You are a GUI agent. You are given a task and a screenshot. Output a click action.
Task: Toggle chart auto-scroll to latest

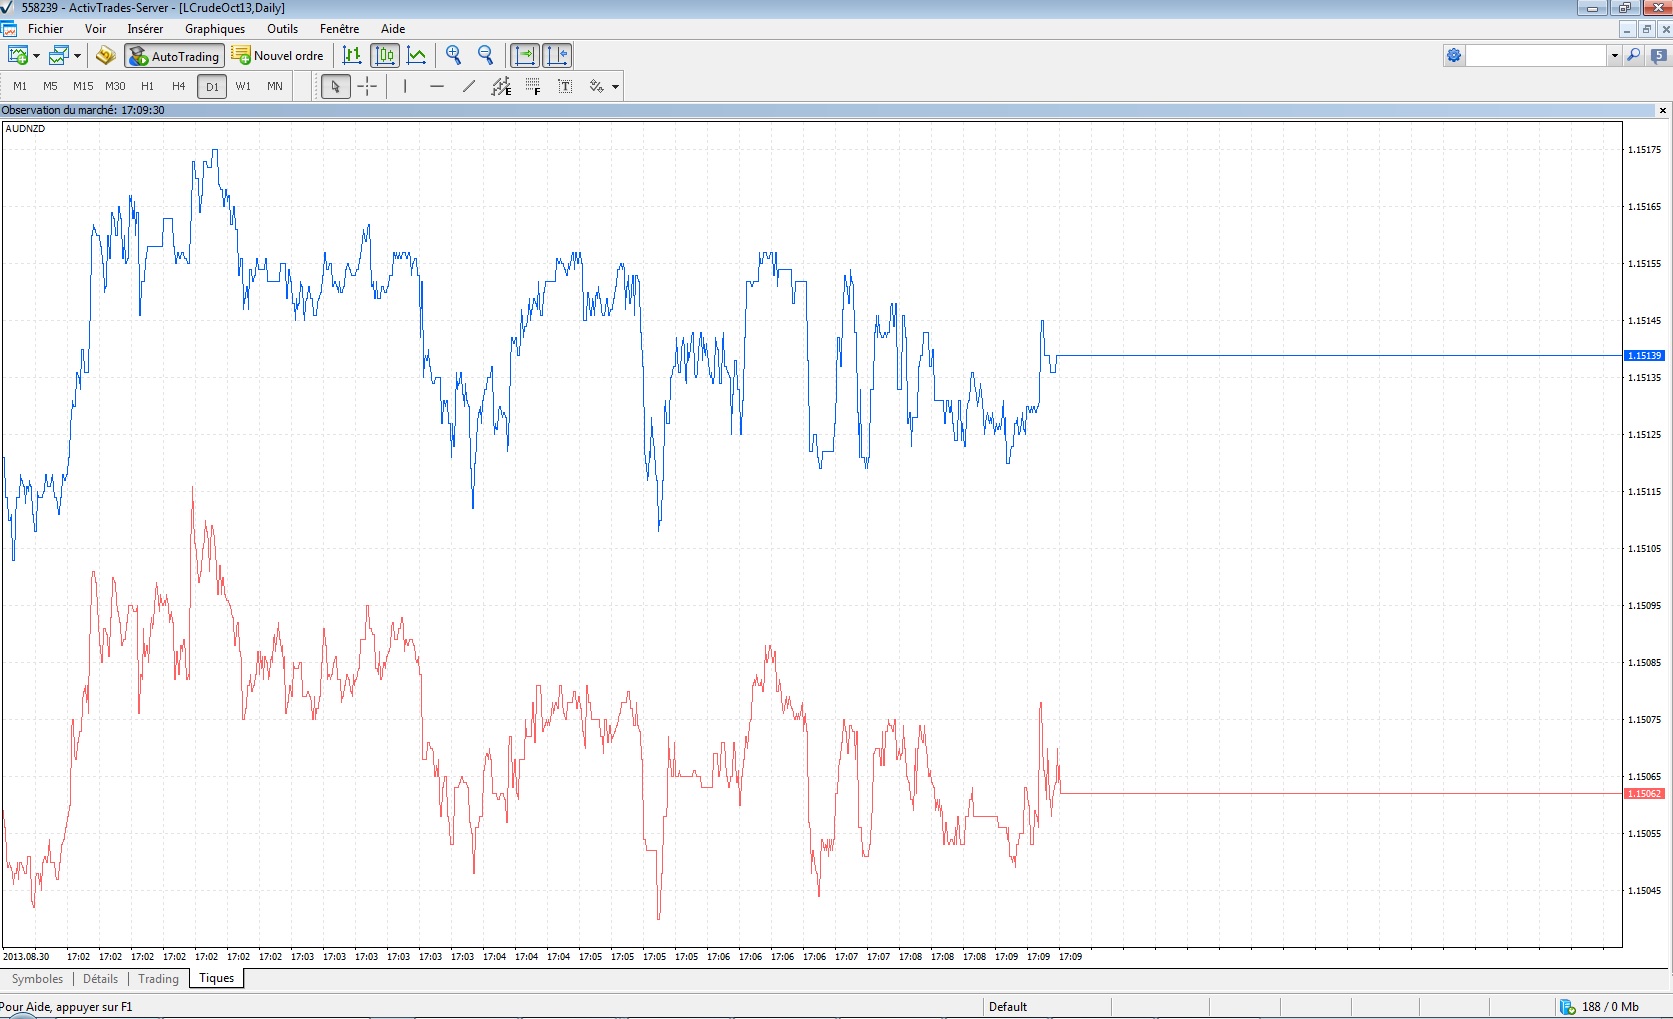(524, 56)
